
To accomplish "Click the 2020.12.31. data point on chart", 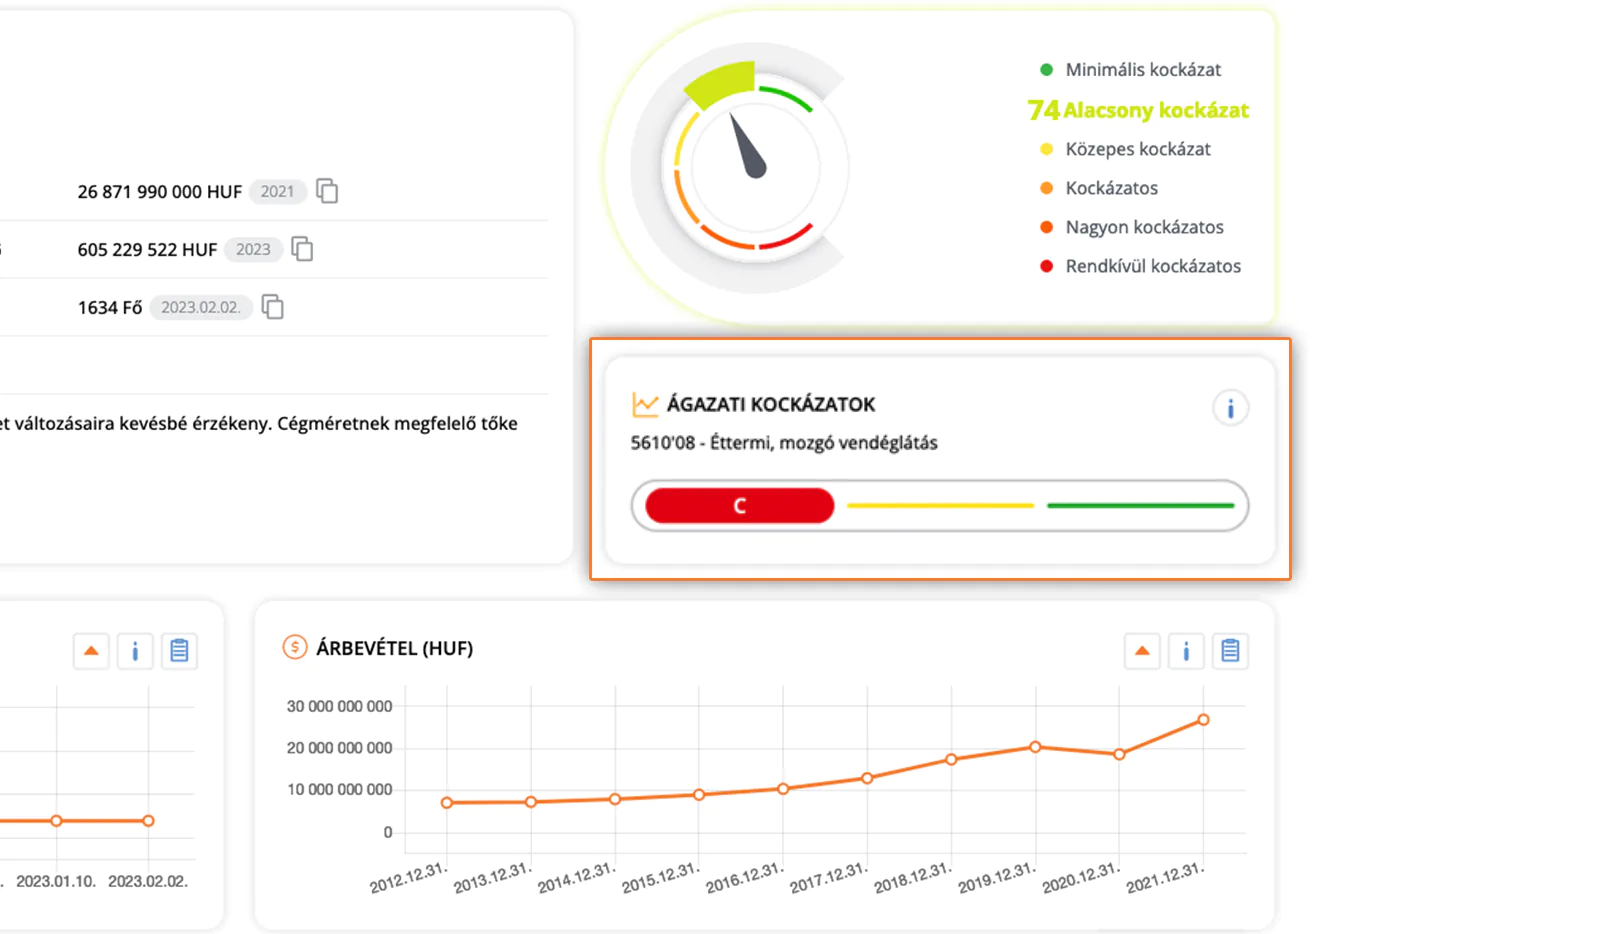I will click(x=1119, y=754).
